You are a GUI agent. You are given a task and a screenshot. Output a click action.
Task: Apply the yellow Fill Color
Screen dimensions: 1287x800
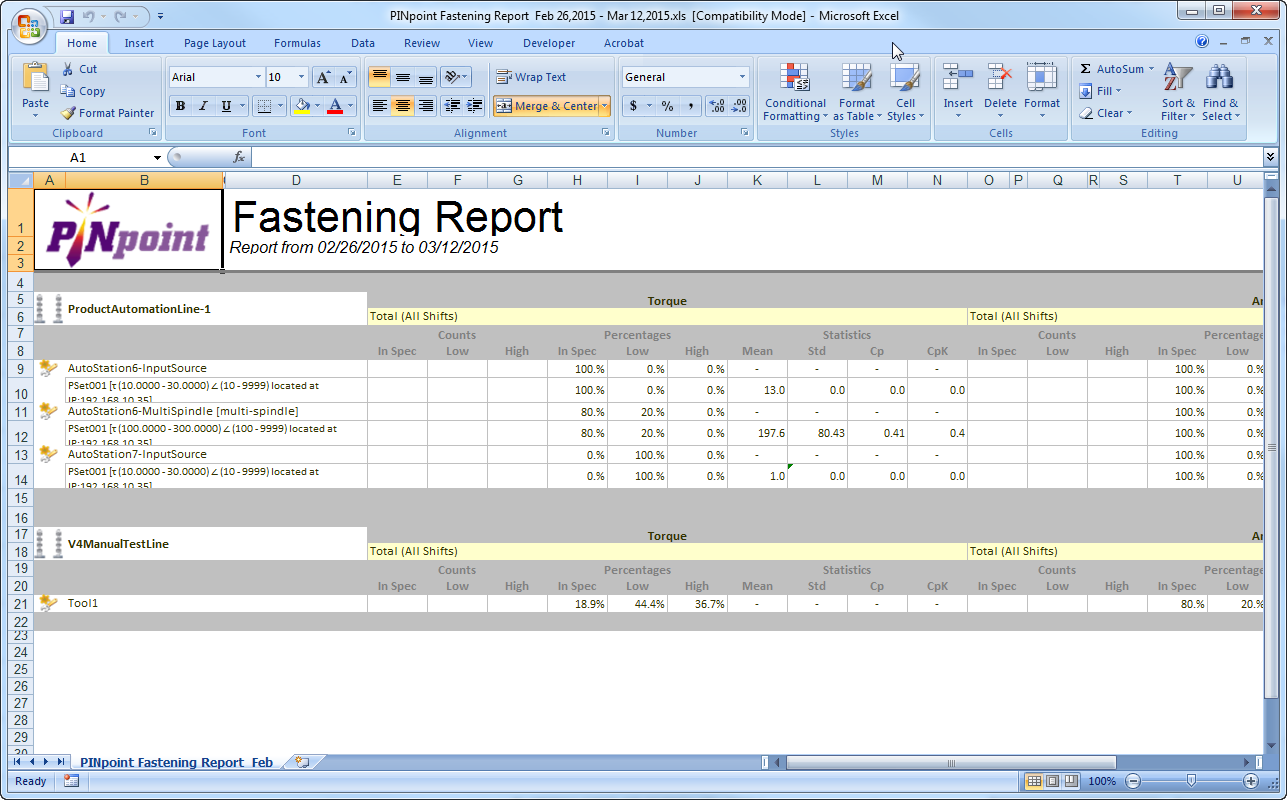(x=302, y=106)
